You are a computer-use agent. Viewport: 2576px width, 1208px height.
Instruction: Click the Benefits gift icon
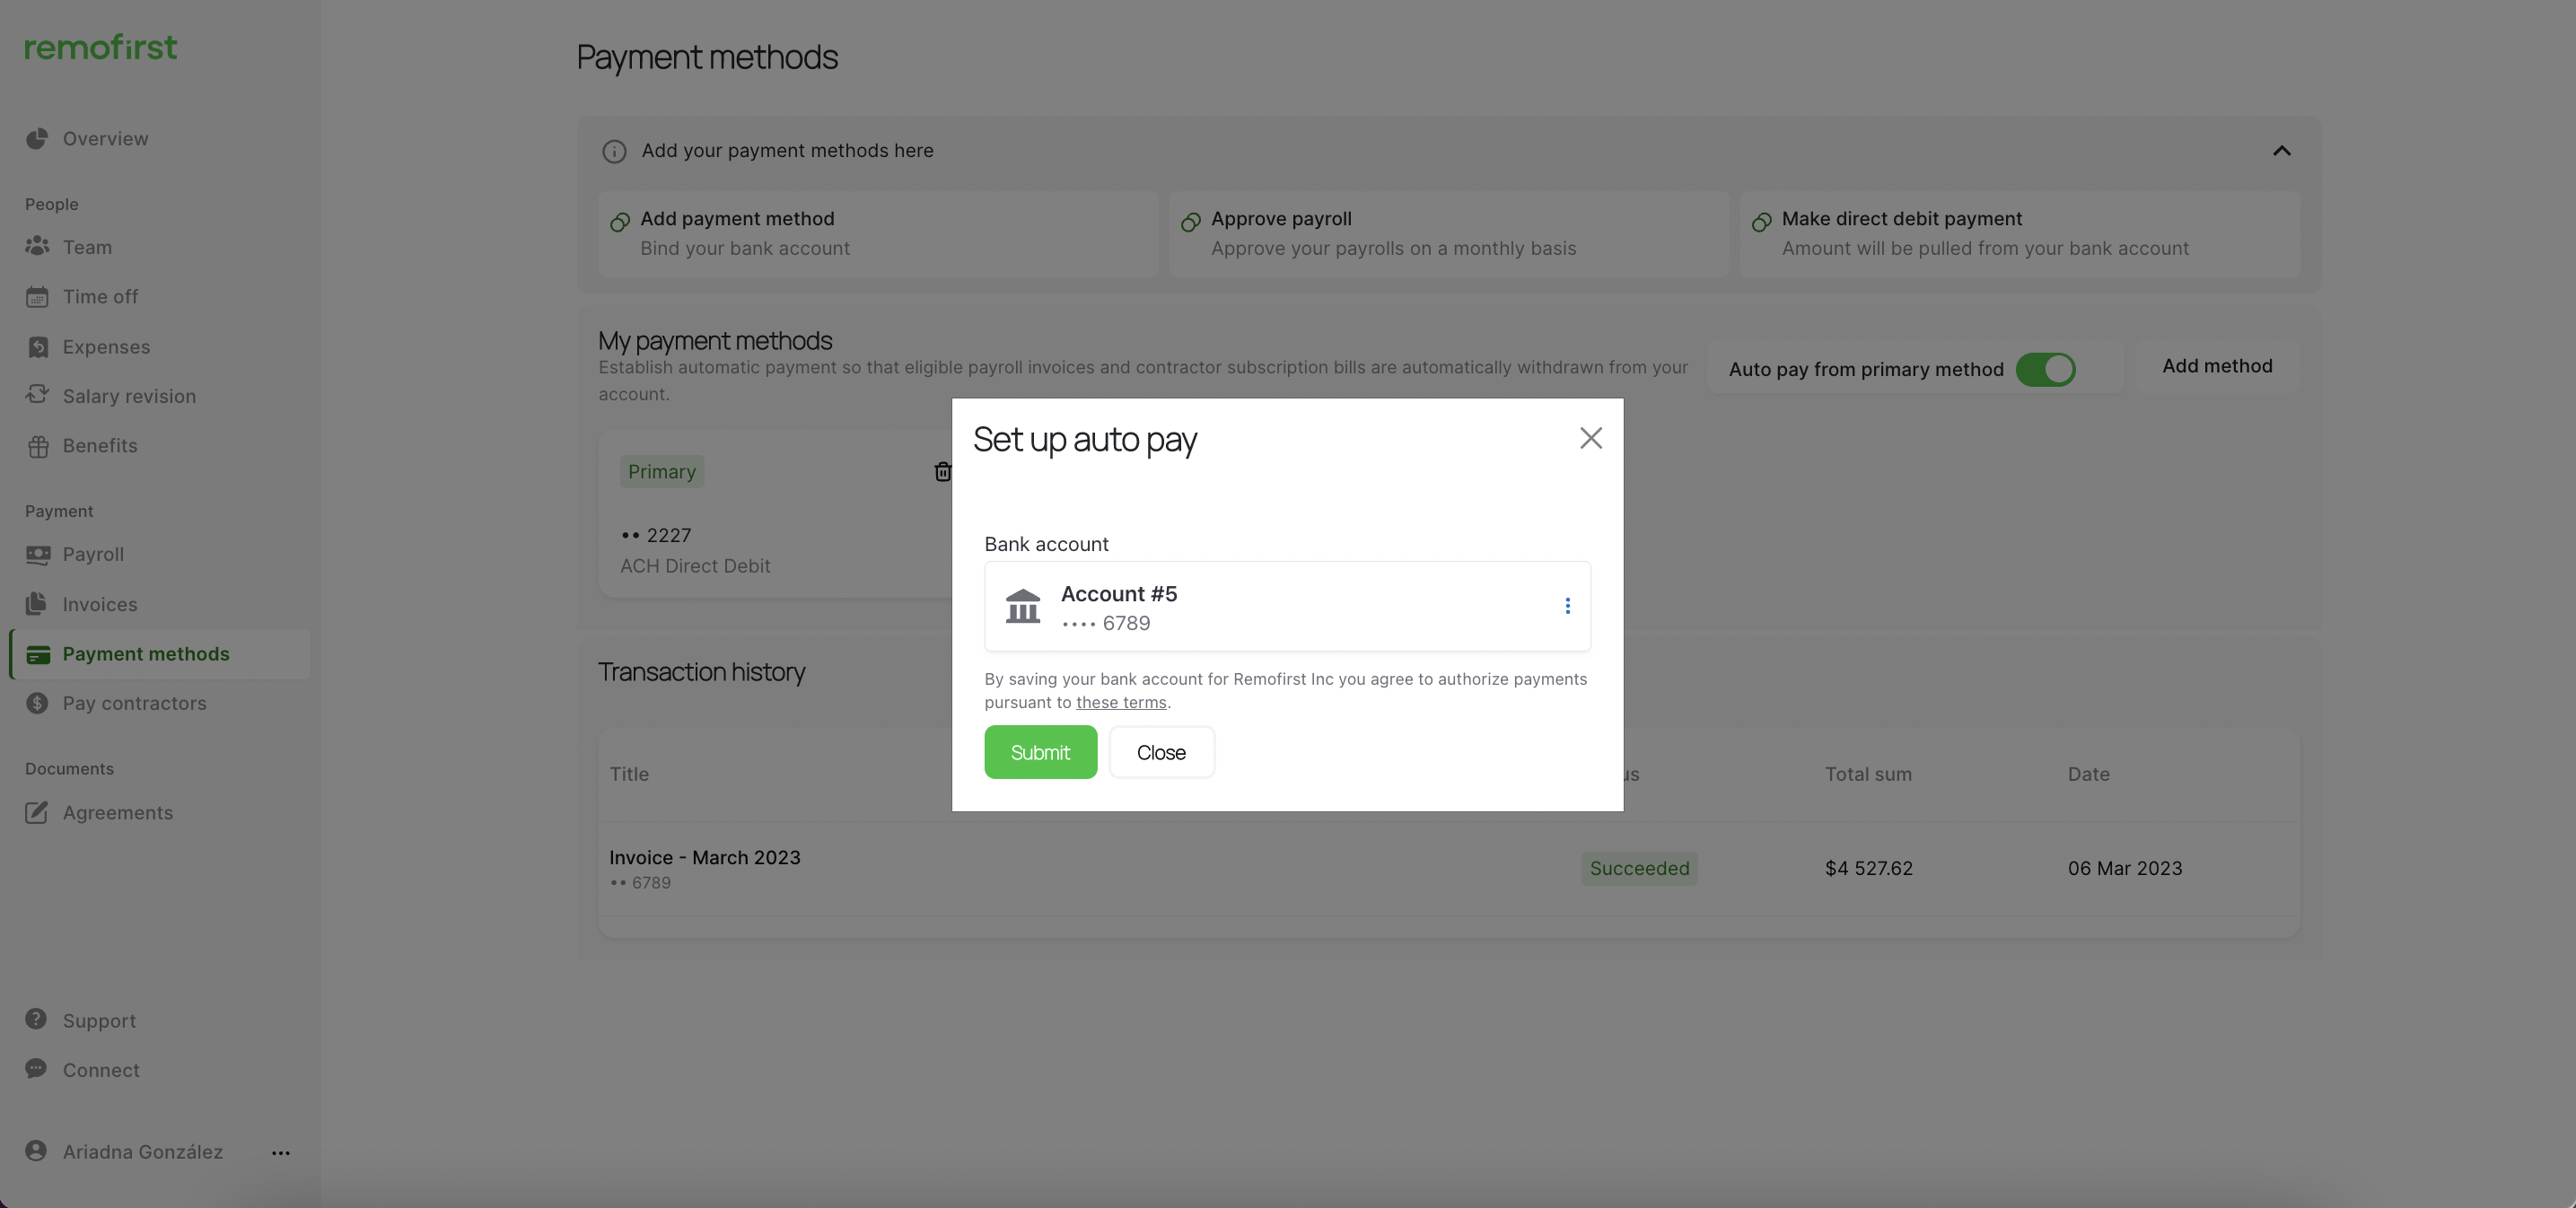click(x=37, y=446)
